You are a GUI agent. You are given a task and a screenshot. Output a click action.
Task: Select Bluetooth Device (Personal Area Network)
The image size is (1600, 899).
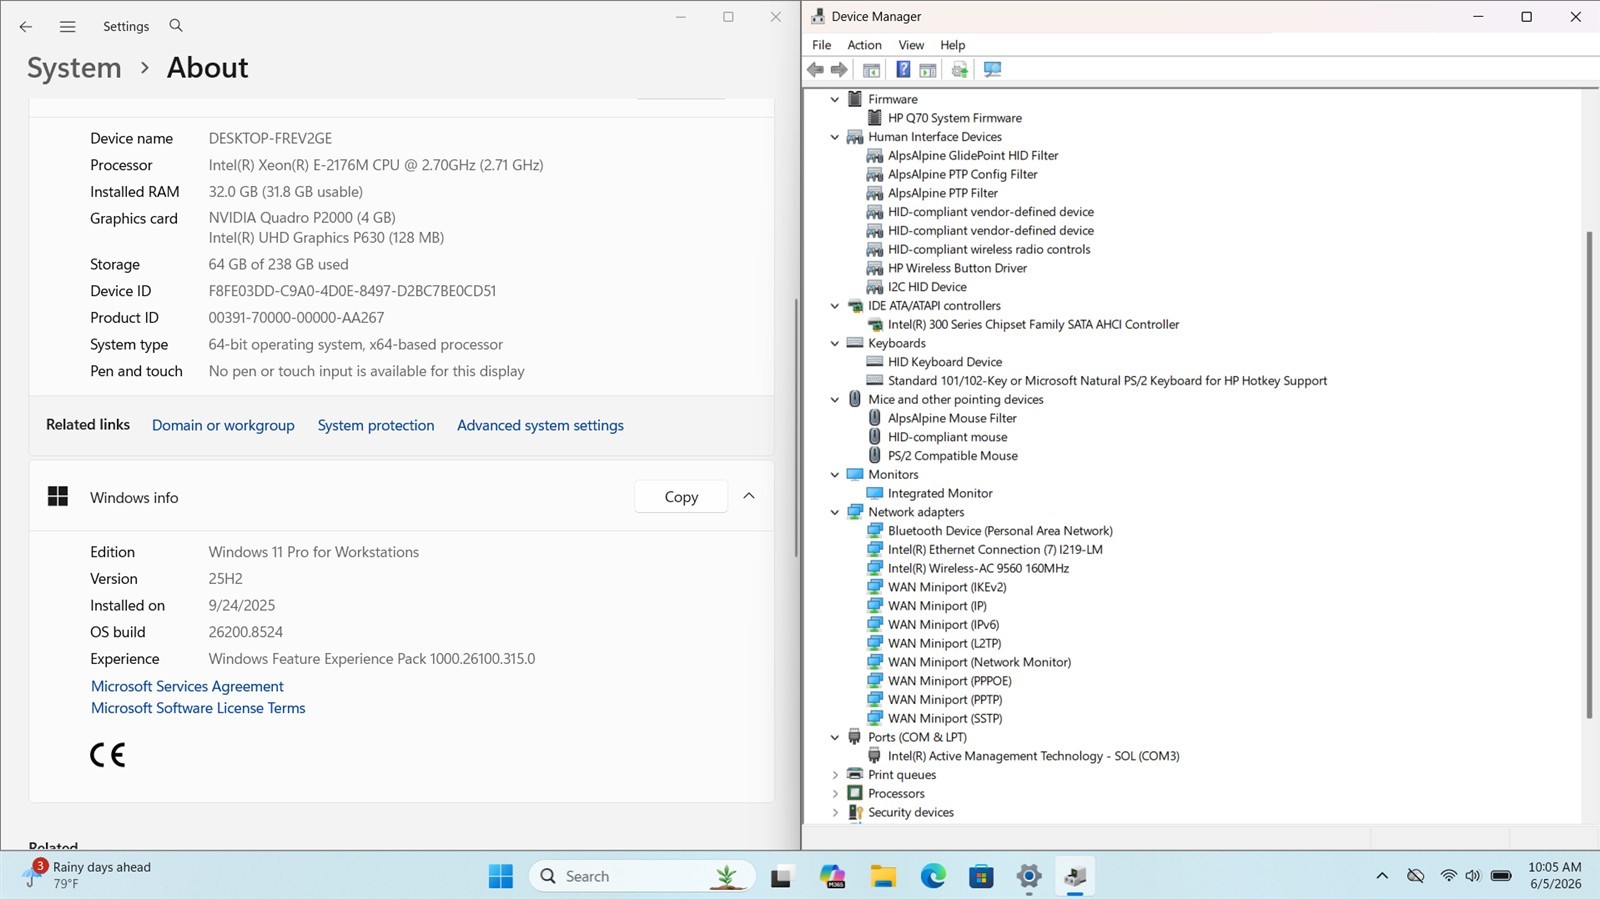coord(1000,531)
